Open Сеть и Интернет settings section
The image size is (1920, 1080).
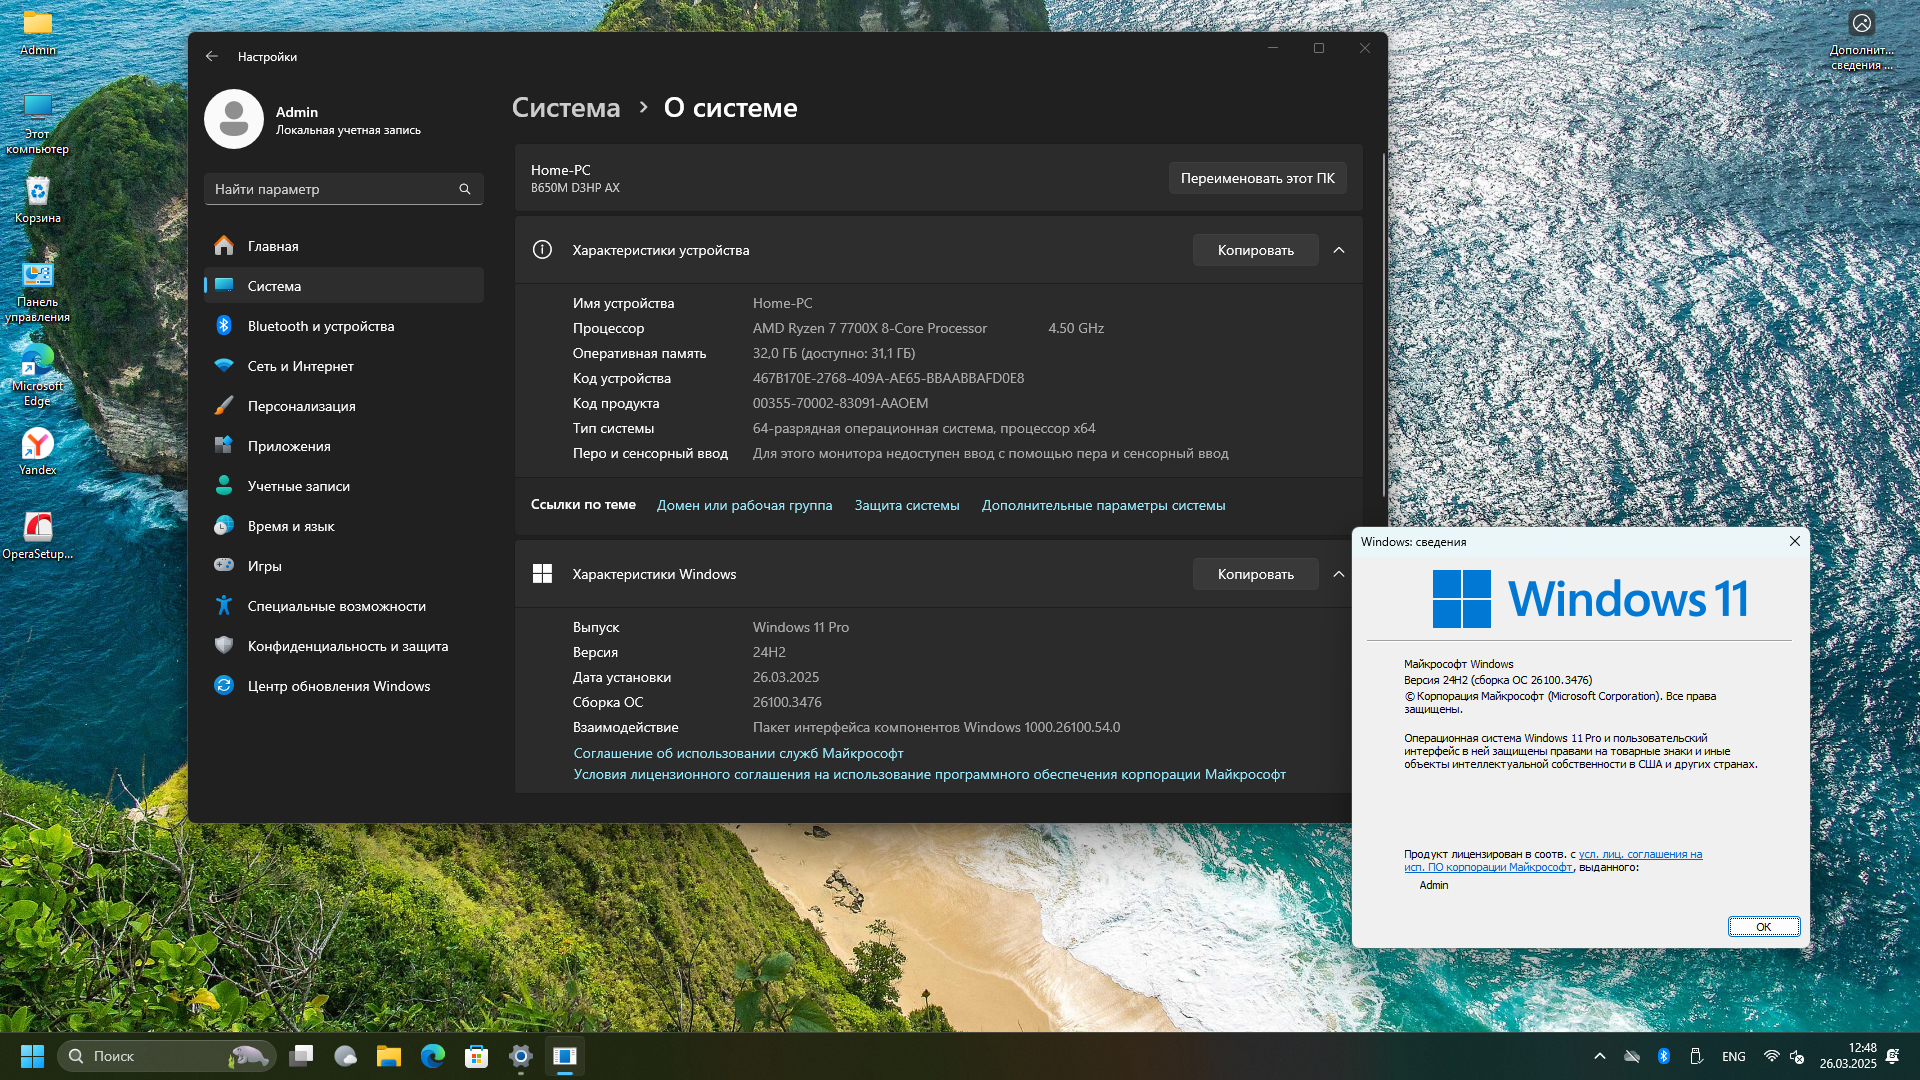pos(300,366)
